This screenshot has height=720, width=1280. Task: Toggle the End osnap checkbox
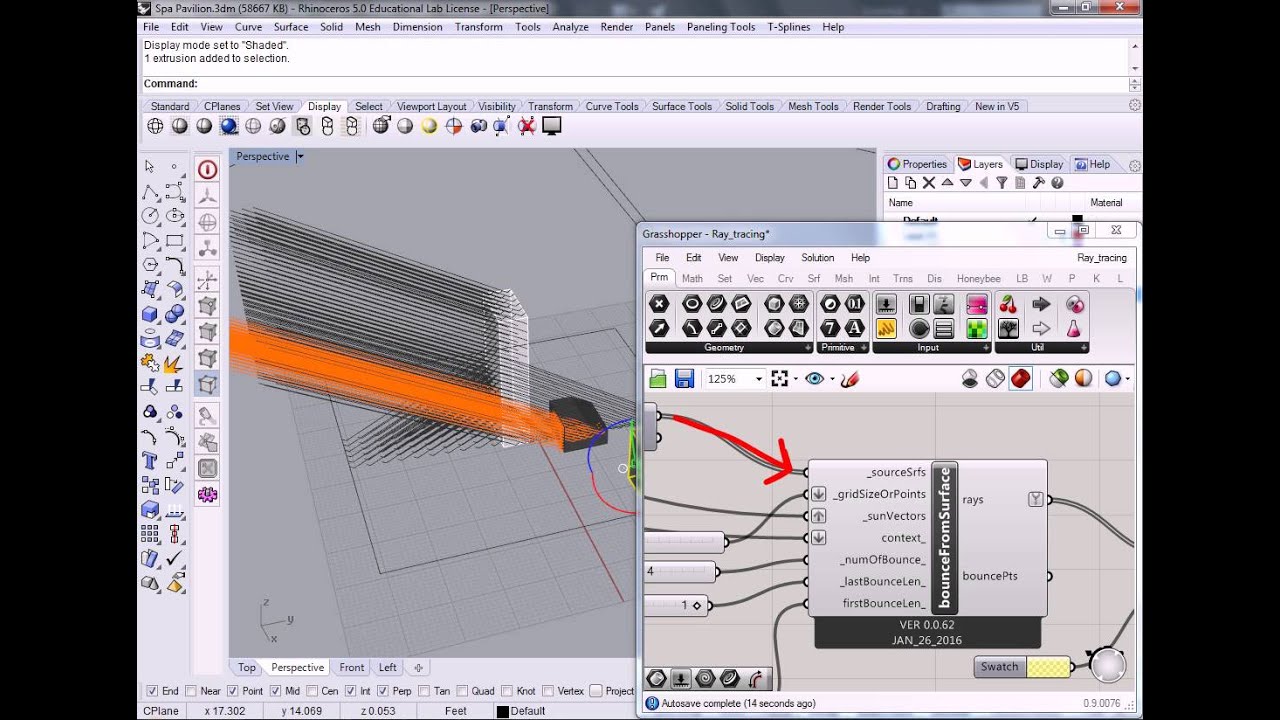tap(152, 691)
